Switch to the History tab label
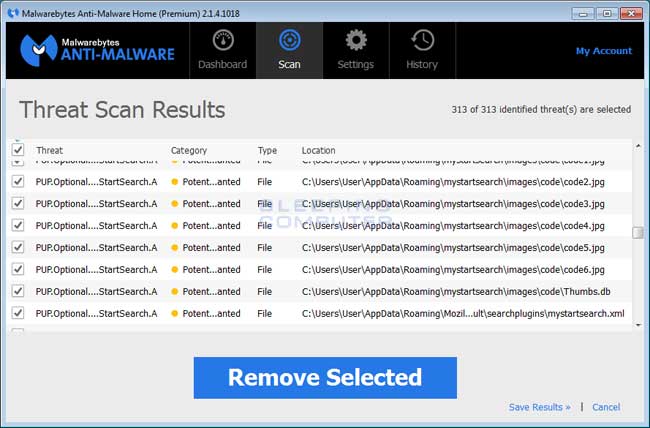The image size is (650, 428). click(422, 65)
